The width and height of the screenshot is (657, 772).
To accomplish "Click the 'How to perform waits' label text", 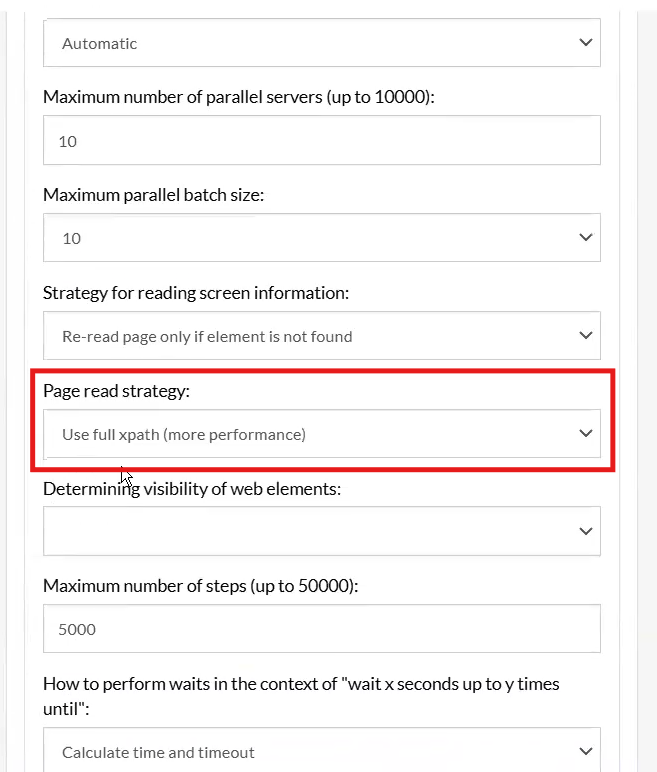I will pyautogui.click(x=301, y=684).
